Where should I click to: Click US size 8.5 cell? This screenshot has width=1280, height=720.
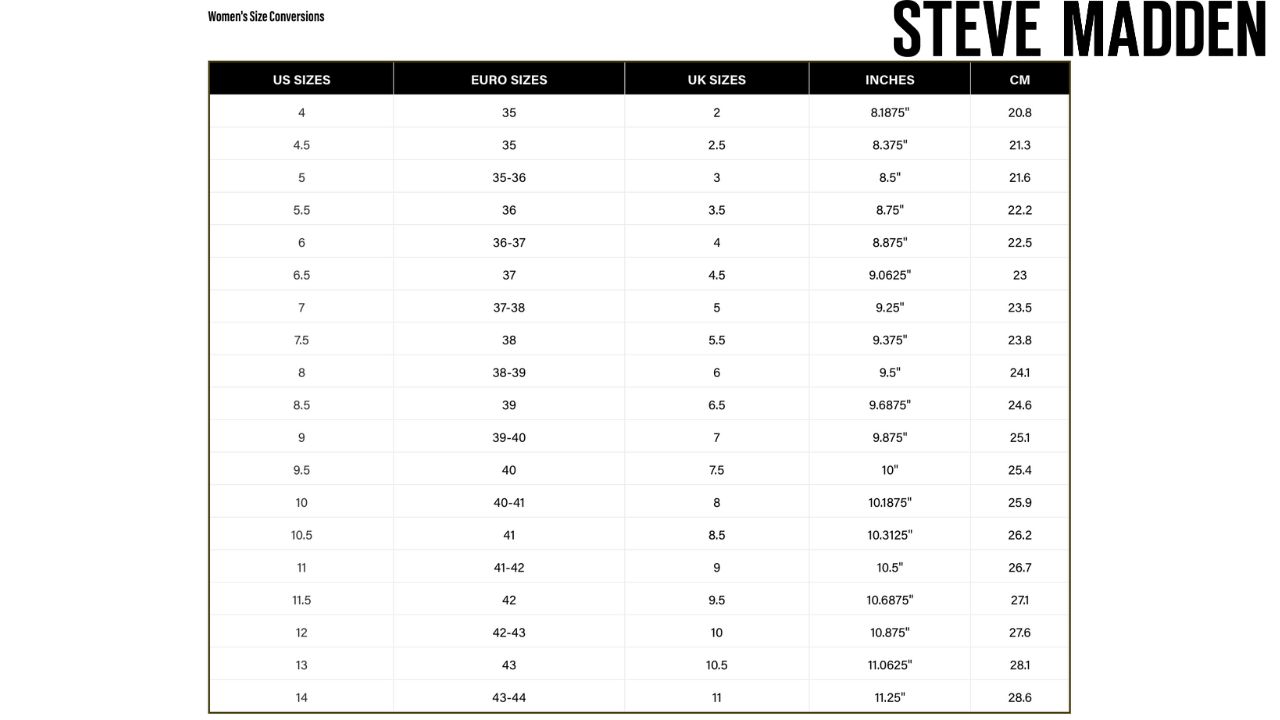(301, 405)
